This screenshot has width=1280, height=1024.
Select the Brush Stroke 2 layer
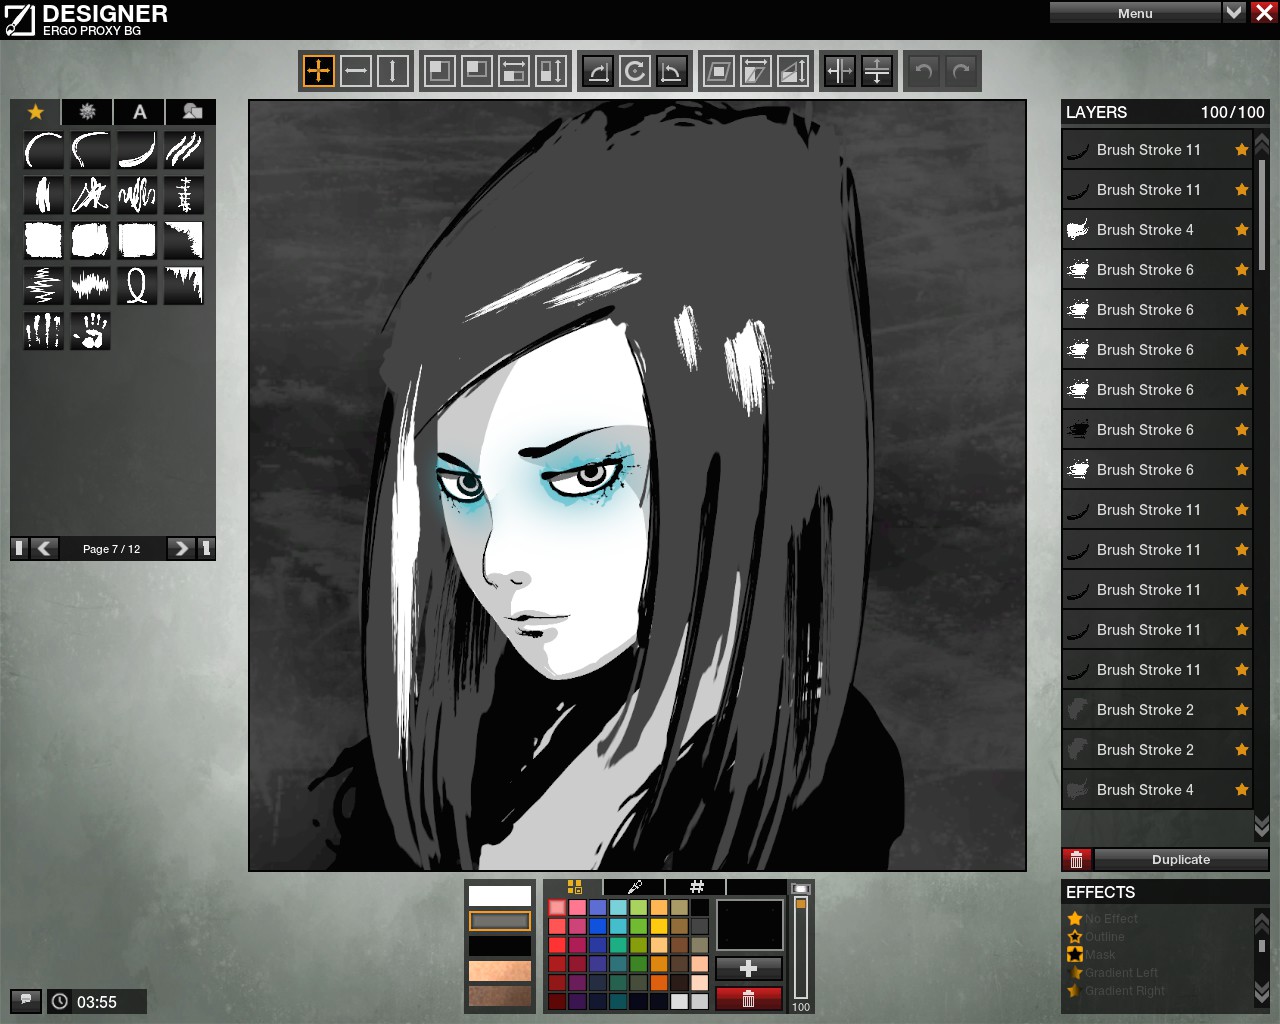click(1145, 710)
